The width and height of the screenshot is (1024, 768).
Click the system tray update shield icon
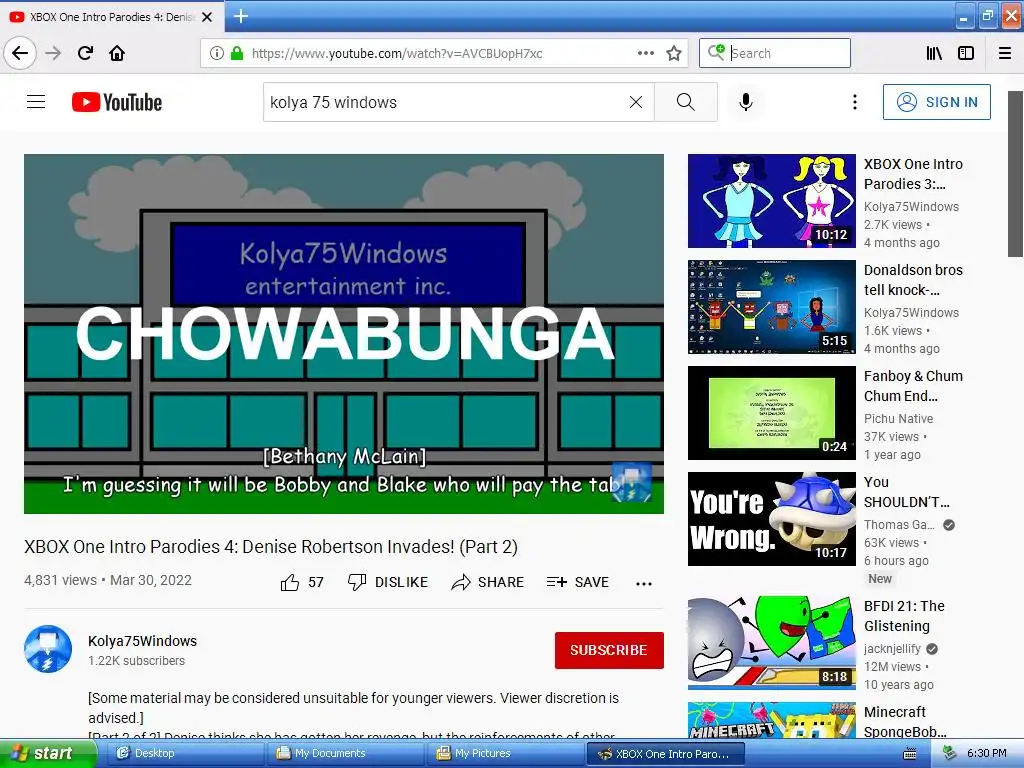click(949, 753)
